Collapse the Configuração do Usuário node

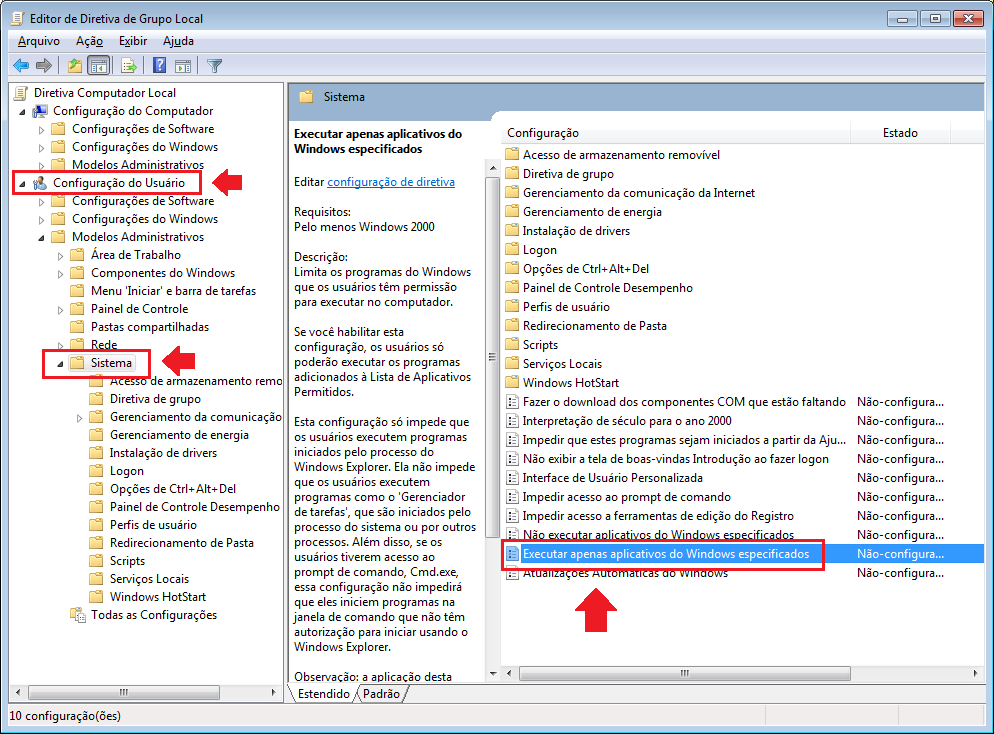(23, 184)
